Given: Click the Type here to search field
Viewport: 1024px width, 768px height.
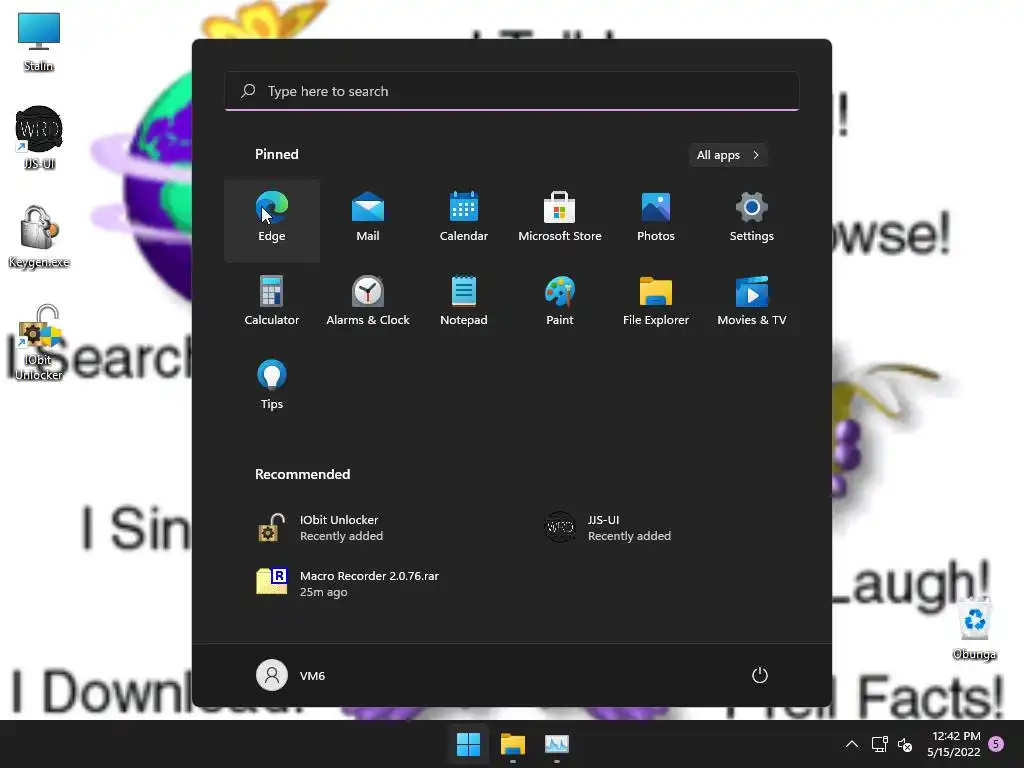Looking at the screenshot, I should [512, 91].
